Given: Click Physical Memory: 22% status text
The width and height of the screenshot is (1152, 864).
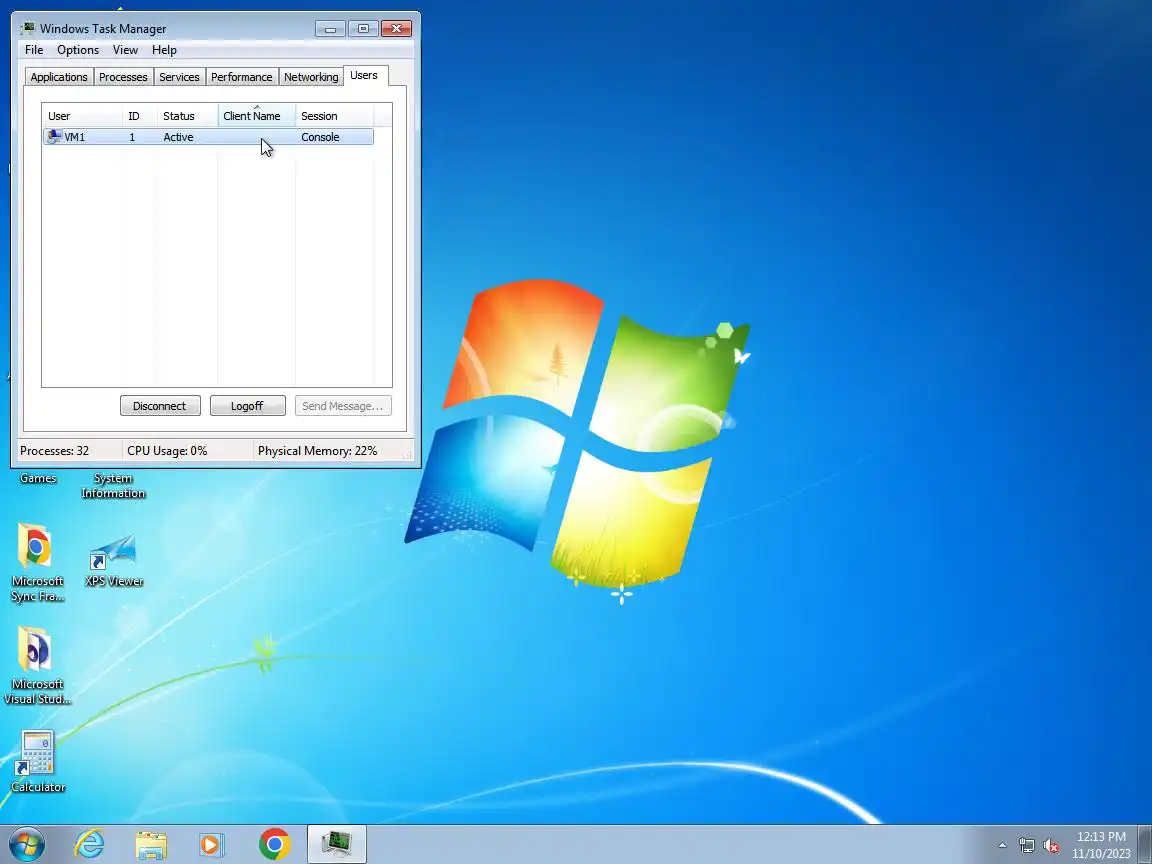Looking at the screenshot, I should coord(317,451).
